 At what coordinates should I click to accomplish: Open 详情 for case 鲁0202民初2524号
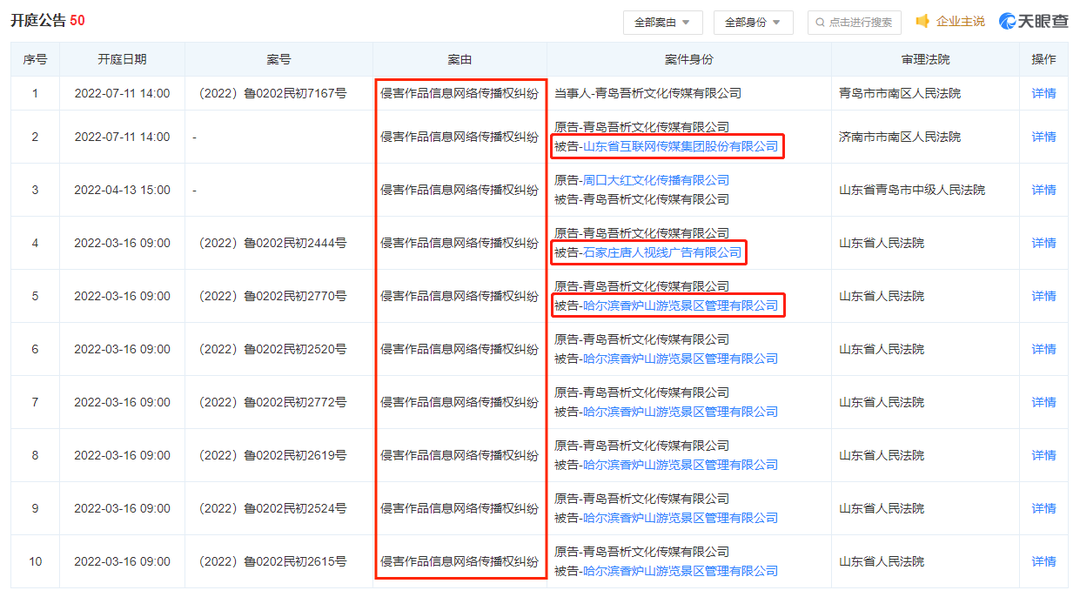click(1043, 508)
